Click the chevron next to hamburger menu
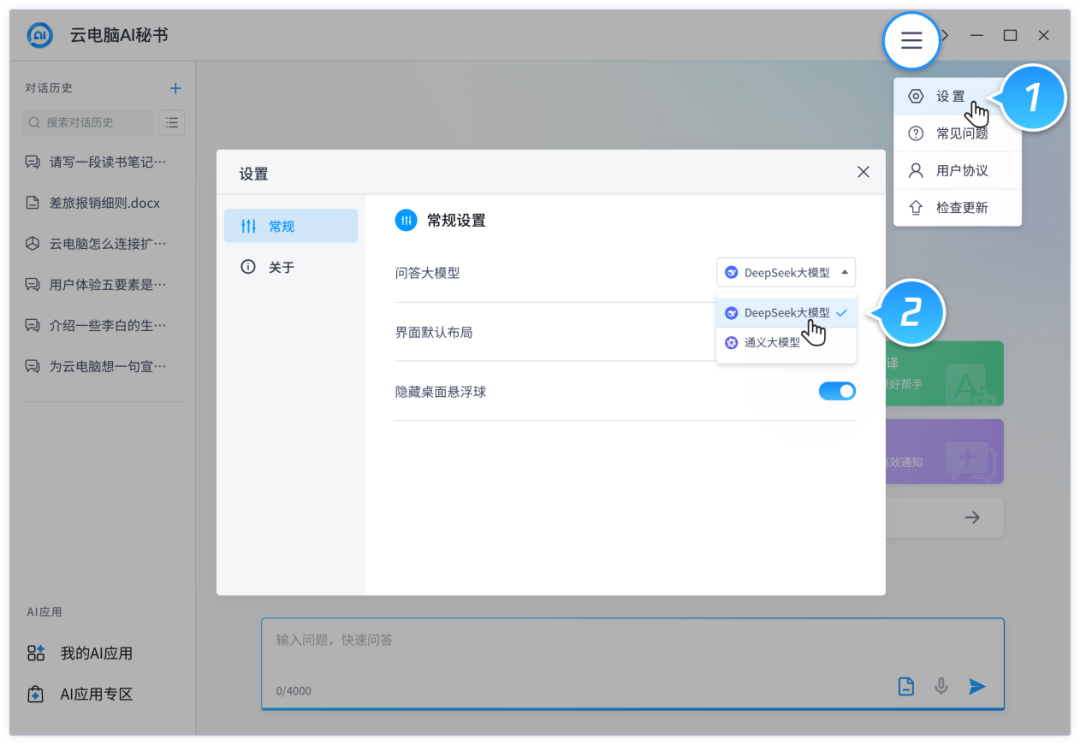The image size is (1080, 745). pyautogui.click(x=945, y=35)
